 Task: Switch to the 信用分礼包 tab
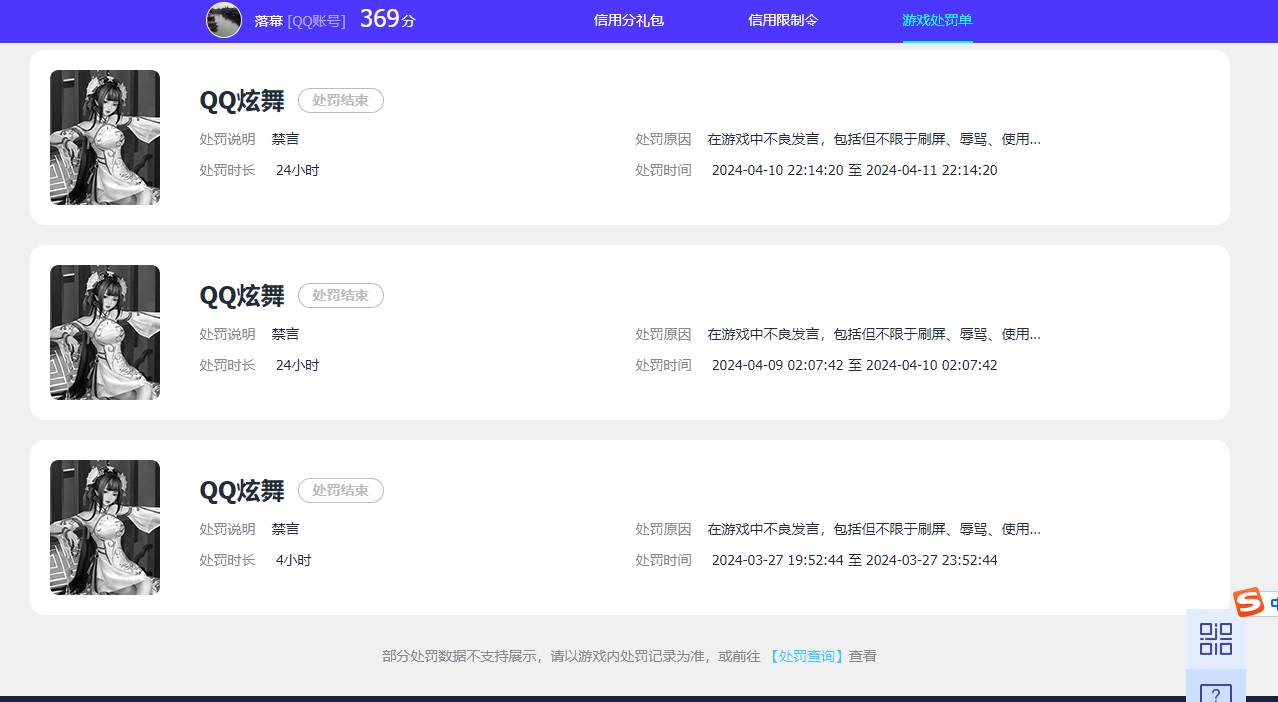[628, 20]
